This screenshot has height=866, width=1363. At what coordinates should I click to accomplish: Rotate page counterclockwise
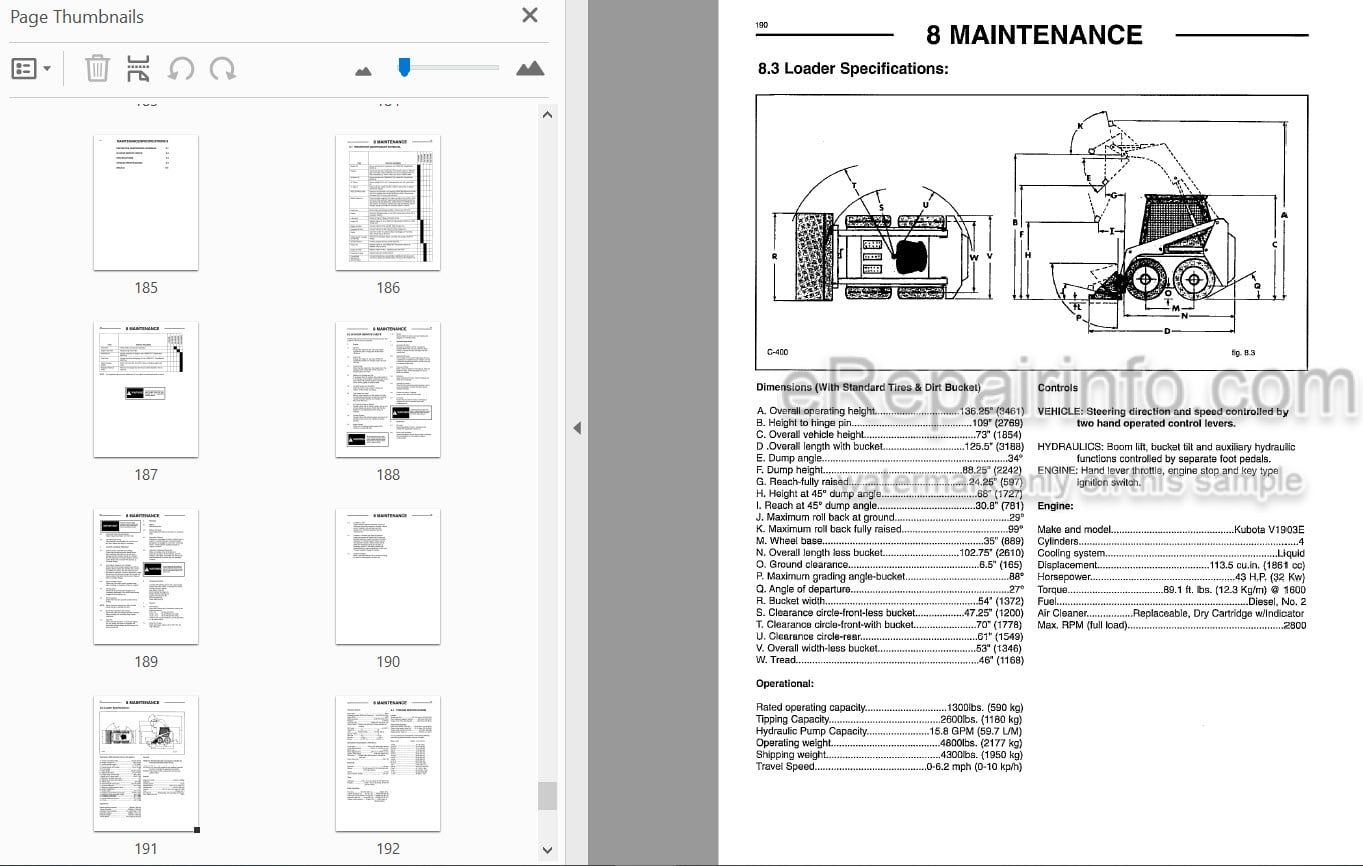[181, 69]
